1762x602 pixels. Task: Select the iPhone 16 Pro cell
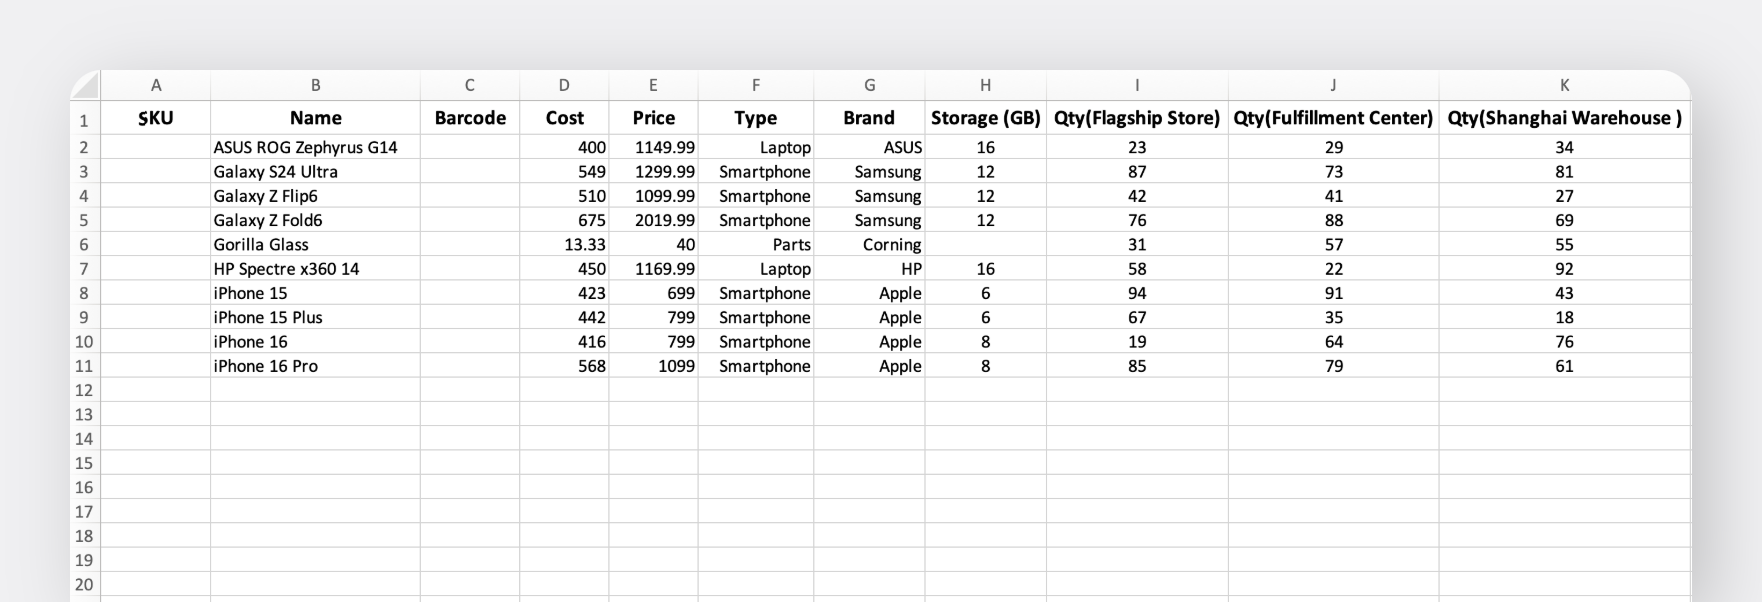point(315,366)
